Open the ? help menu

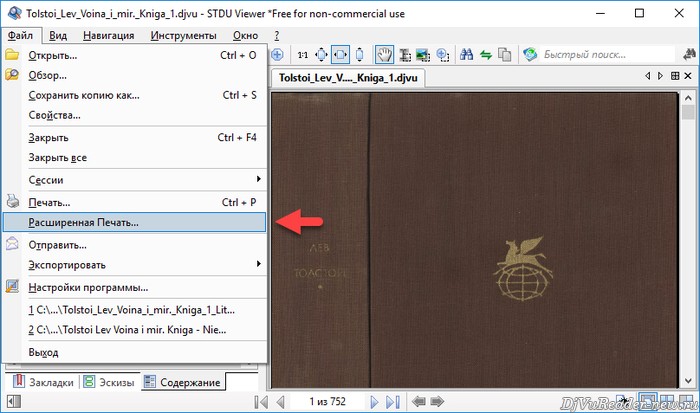pyautogui.click(x=276, y=35)
